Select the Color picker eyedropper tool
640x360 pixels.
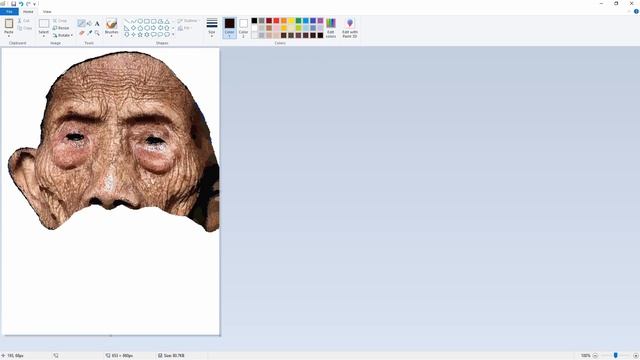(x=89, y=33)
